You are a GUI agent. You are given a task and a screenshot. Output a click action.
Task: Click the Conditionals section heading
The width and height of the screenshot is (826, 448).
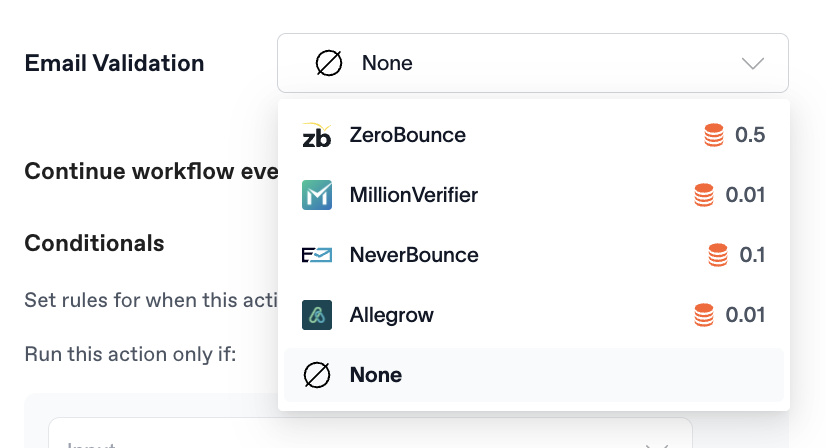click(94, 243)
